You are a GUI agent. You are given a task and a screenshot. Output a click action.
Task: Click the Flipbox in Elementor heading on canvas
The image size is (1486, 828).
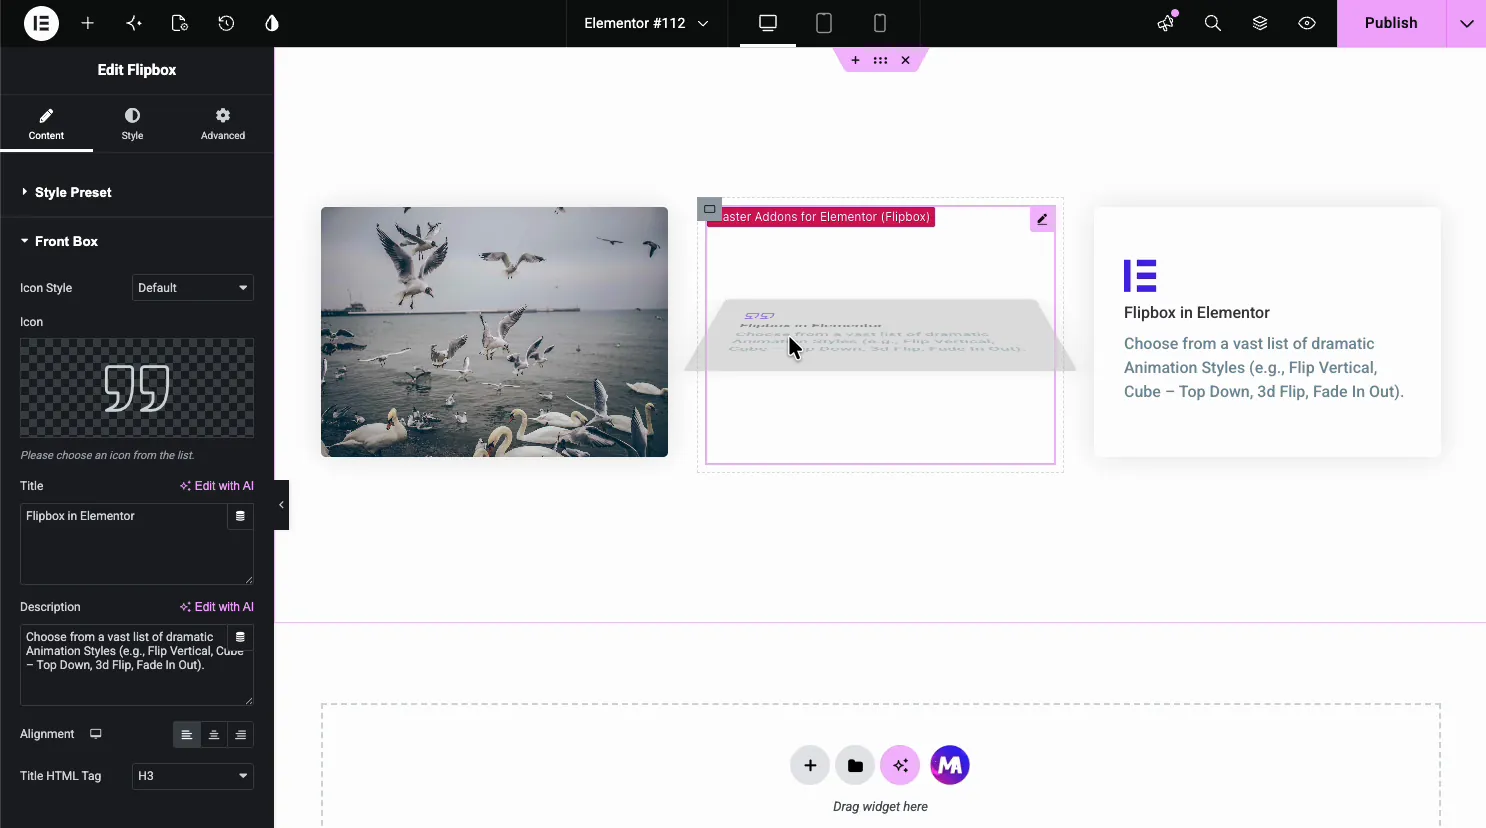click(x=1196, y=313)
